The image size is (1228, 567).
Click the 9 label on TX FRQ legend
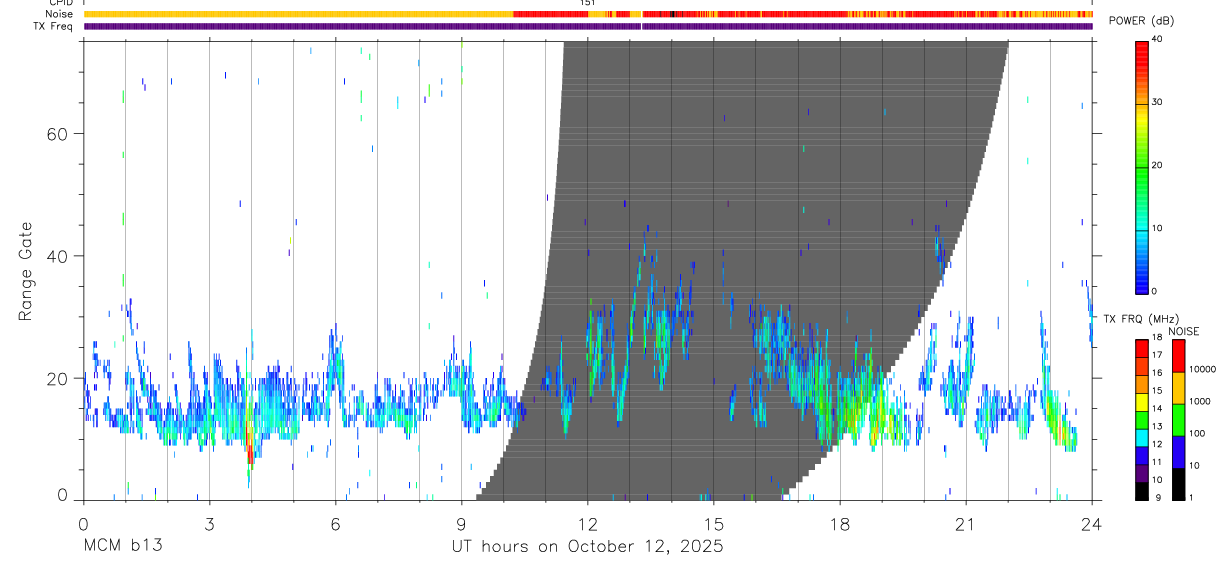(1156, 497)
